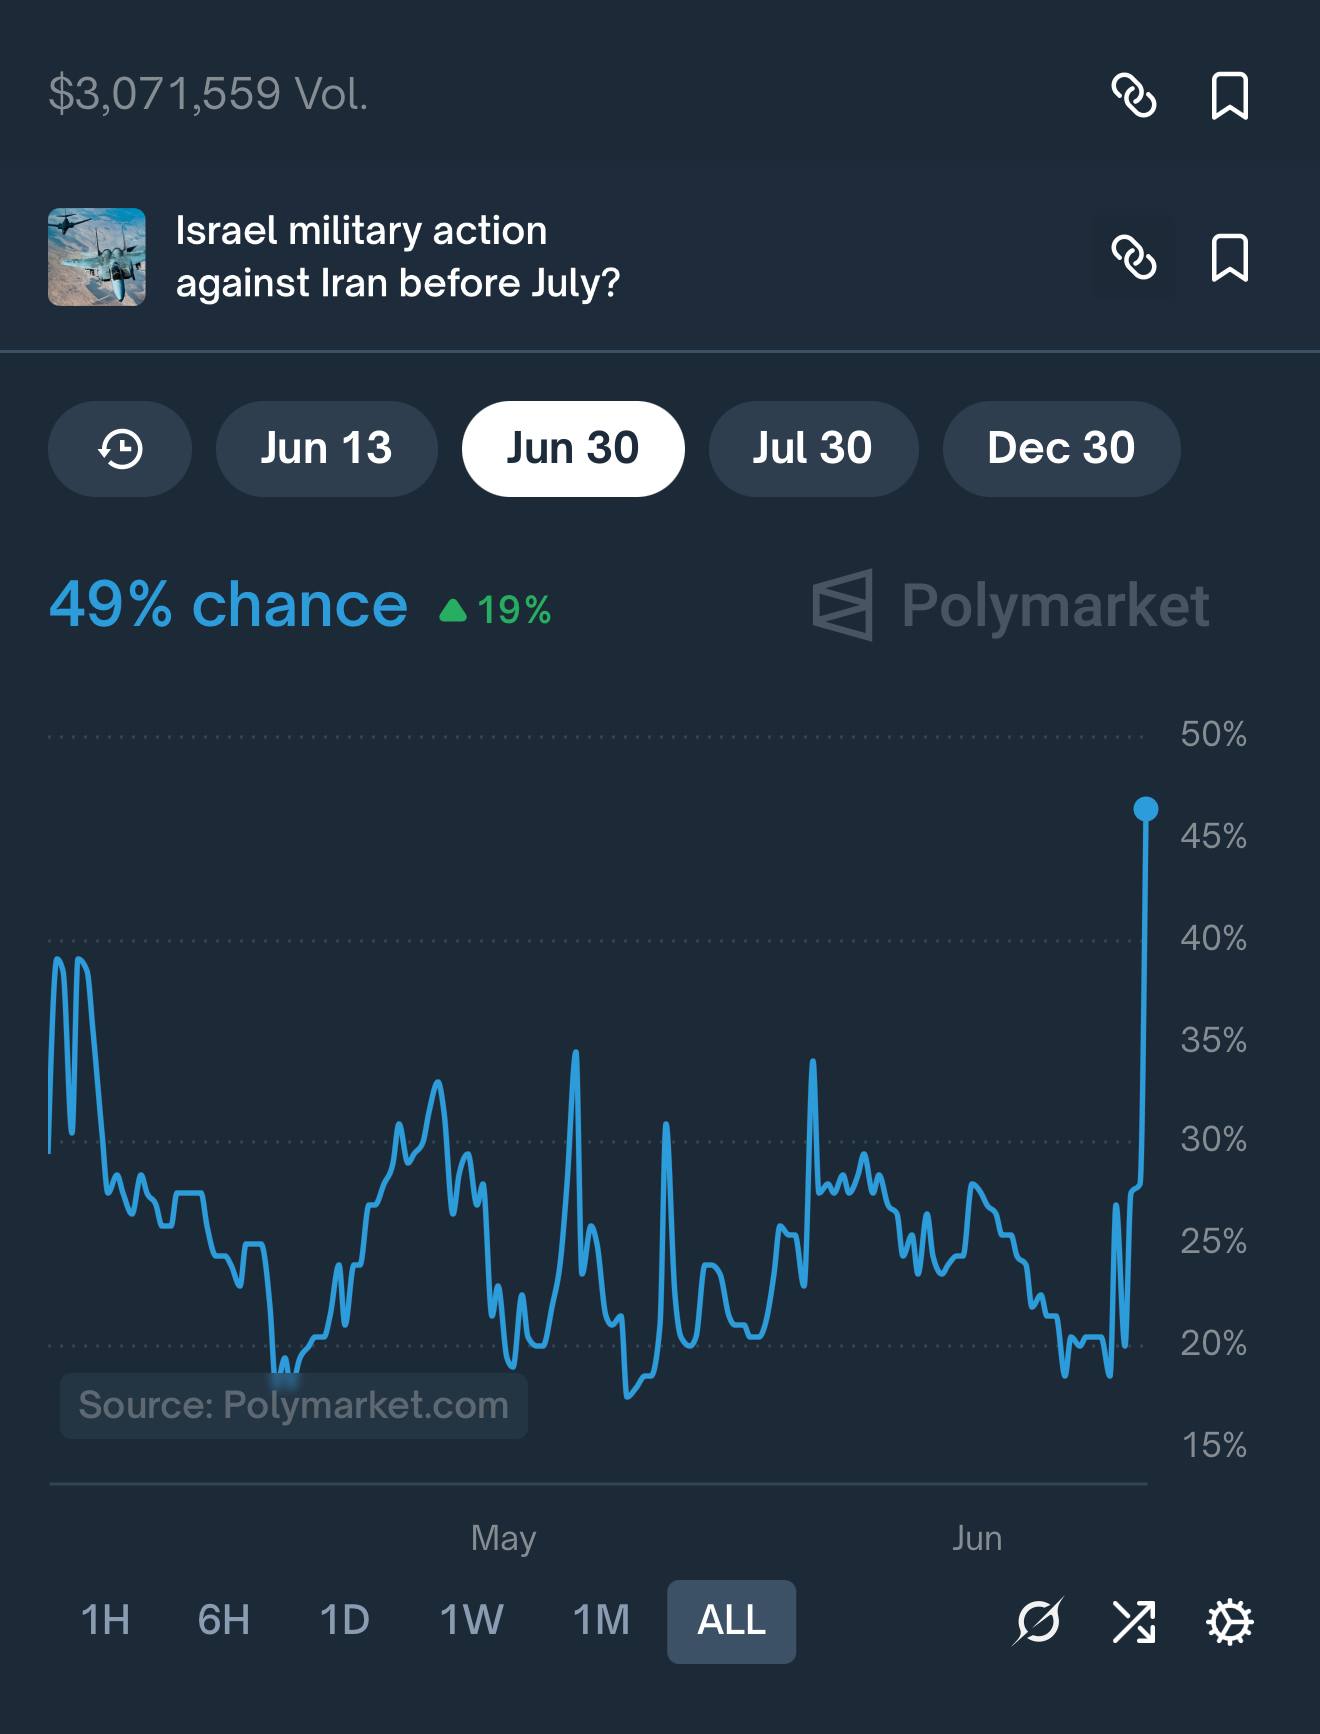Screen dimensions: 1320x1734
Task: Copy link icon beside the volume figure
Action: coord(1134,96)
